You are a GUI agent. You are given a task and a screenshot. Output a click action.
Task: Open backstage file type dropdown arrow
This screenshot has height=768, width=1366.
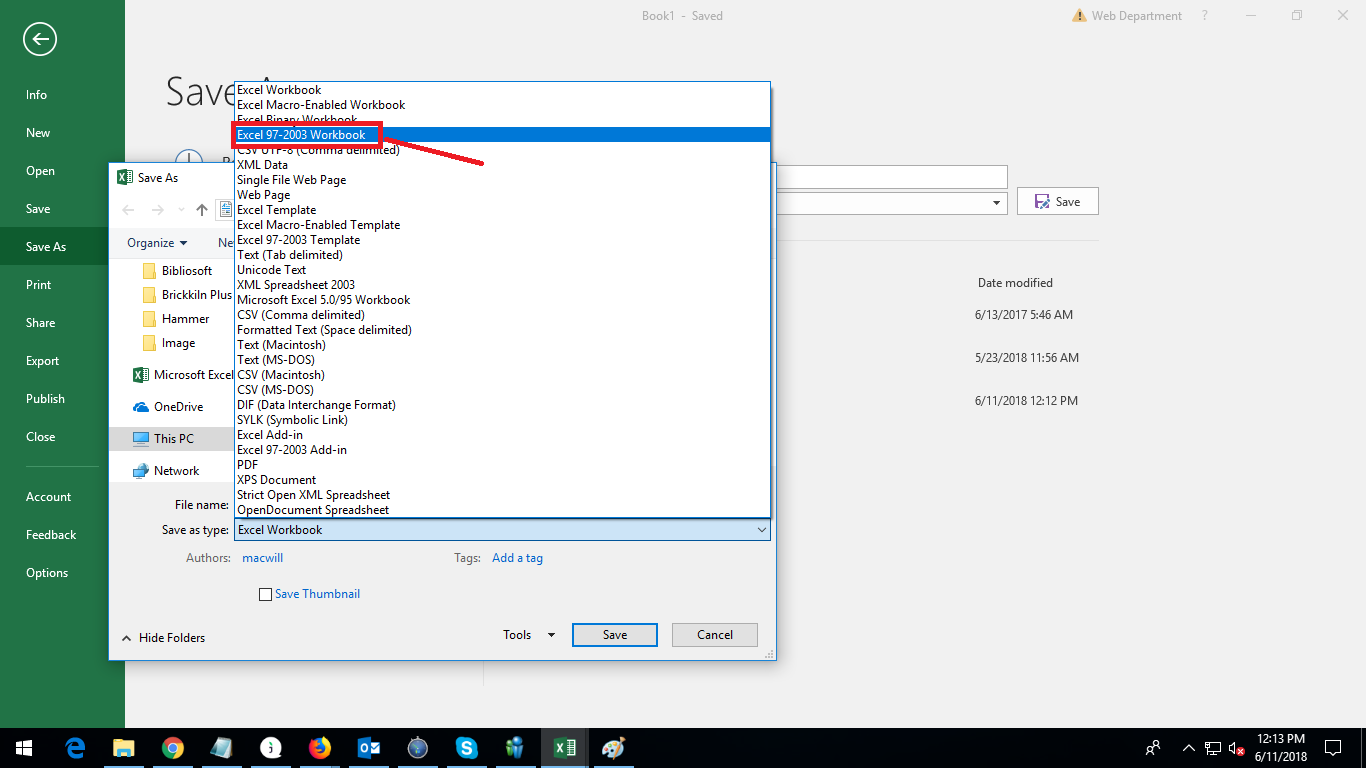point(997,202)
